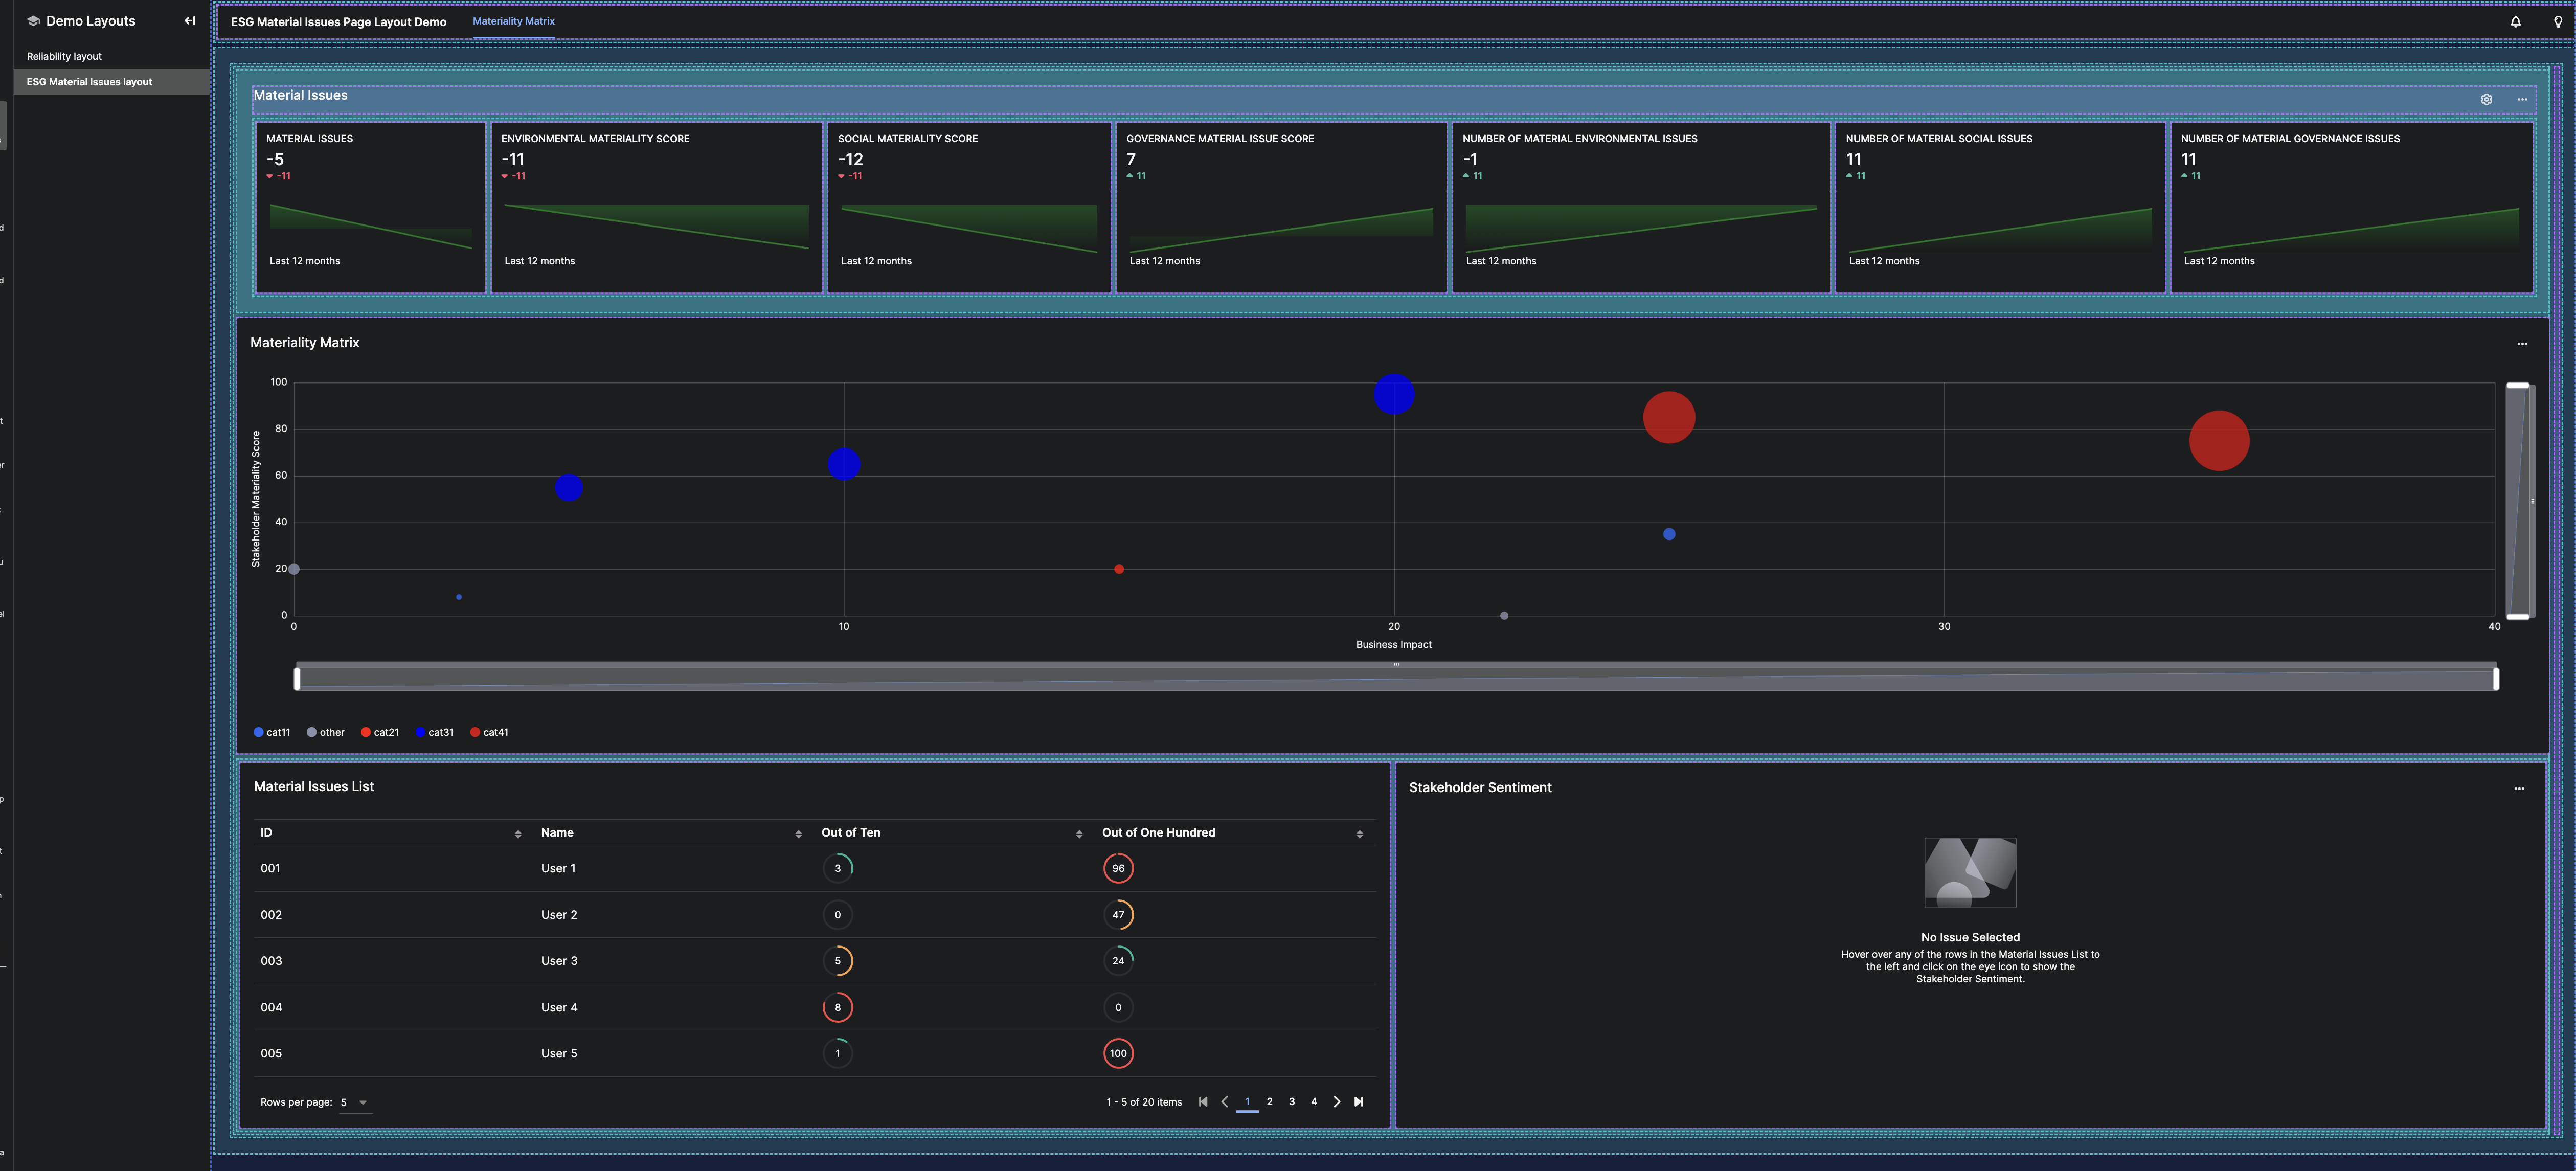The height and width of the screenshot is (1171, 2576).
Task: Toggle cat11 series in chart legend
Action: (x=272, y=733)
